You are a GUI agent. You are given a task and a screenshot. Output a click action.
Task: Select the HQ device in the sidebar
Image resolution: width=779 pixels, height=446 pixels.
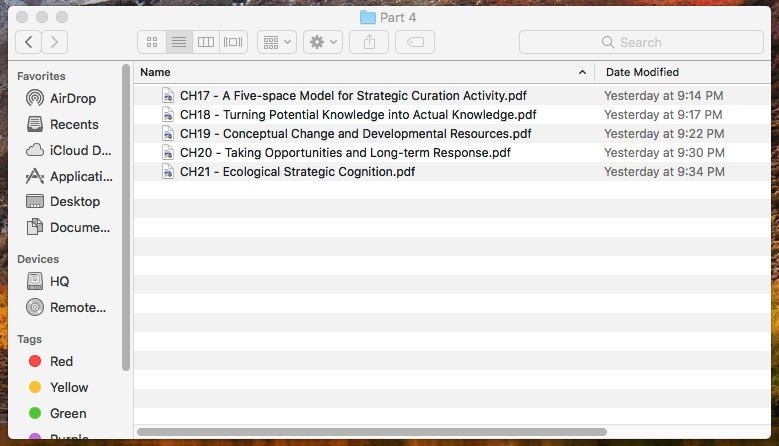[x=59, y=281]
